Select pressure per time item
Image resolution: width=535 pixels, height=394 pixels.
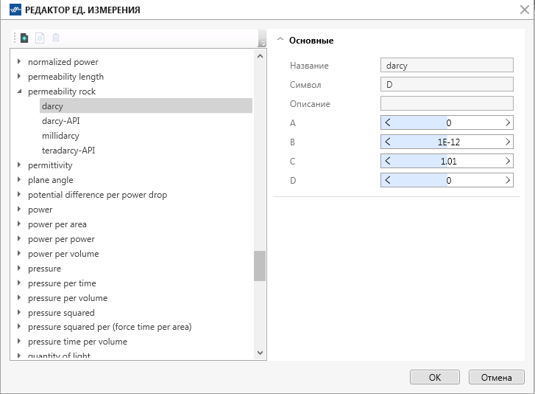[x=62, y=283]
